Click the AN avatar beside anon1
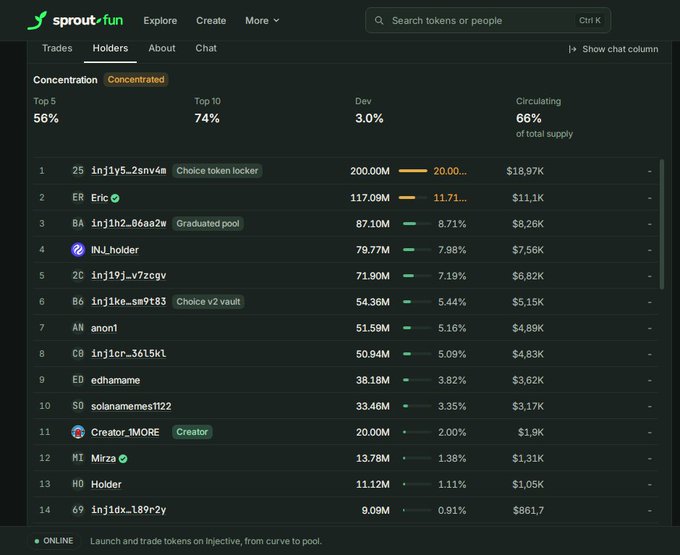The height and width of the screenshot is (555, 680). (78, 328)
